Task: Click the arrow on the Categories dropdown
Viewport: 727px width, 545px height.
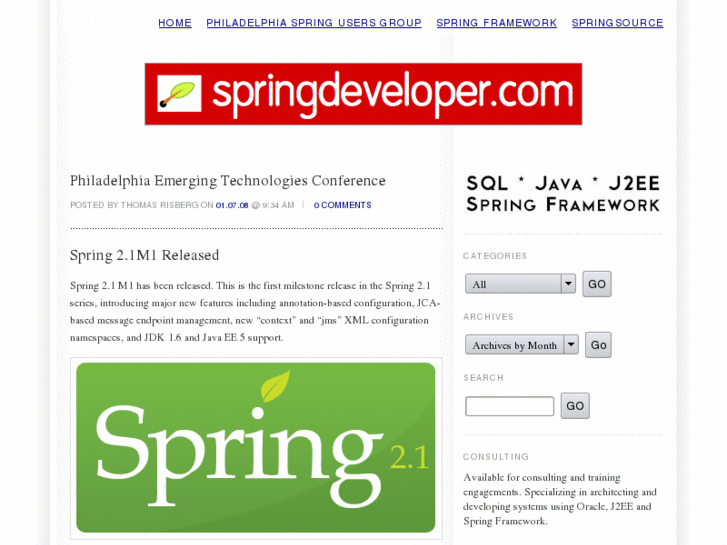Action: point(568,284)
